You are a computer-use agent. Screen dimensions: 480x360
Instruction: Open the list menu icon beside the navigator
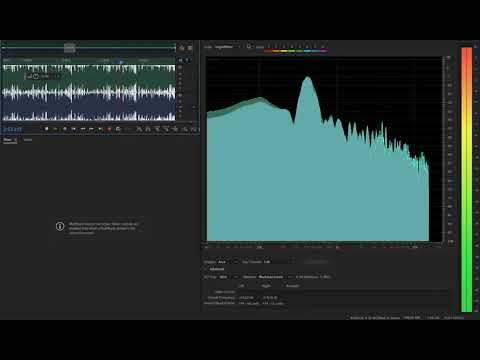point(190,48)
